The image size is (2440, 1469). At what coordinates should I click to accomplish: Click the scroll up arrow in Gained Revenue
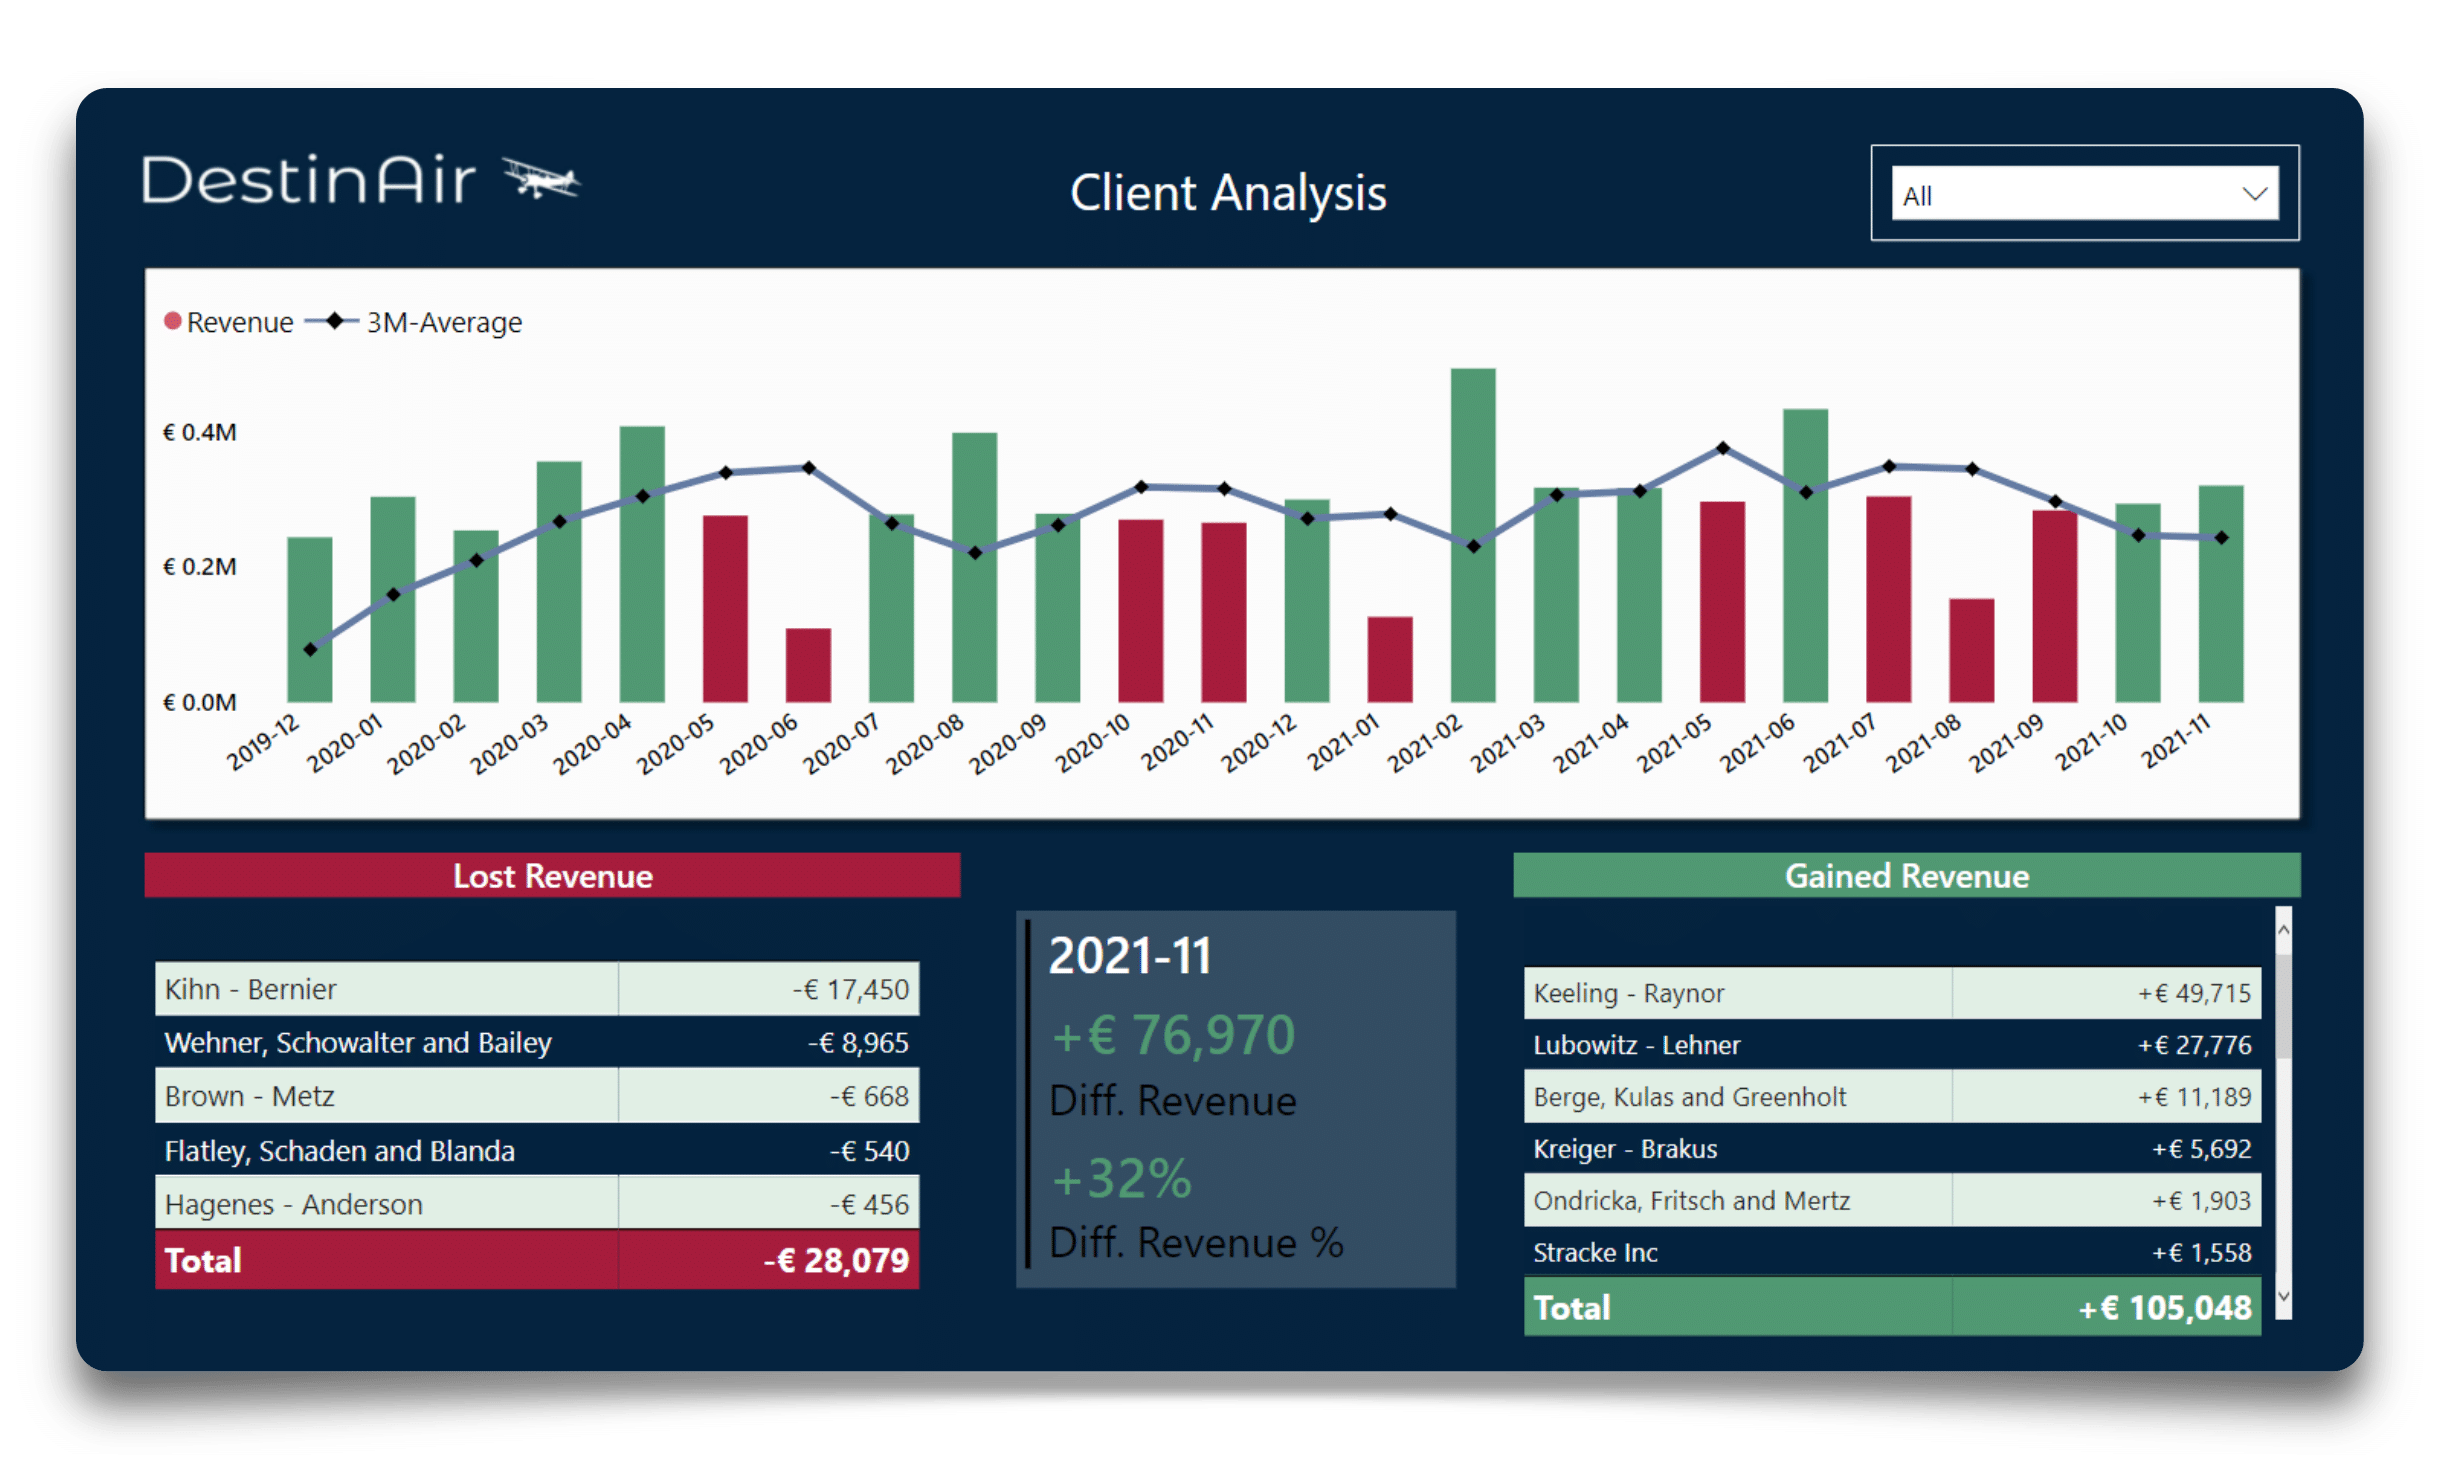pyautogui.click(x=2283, y=930)
